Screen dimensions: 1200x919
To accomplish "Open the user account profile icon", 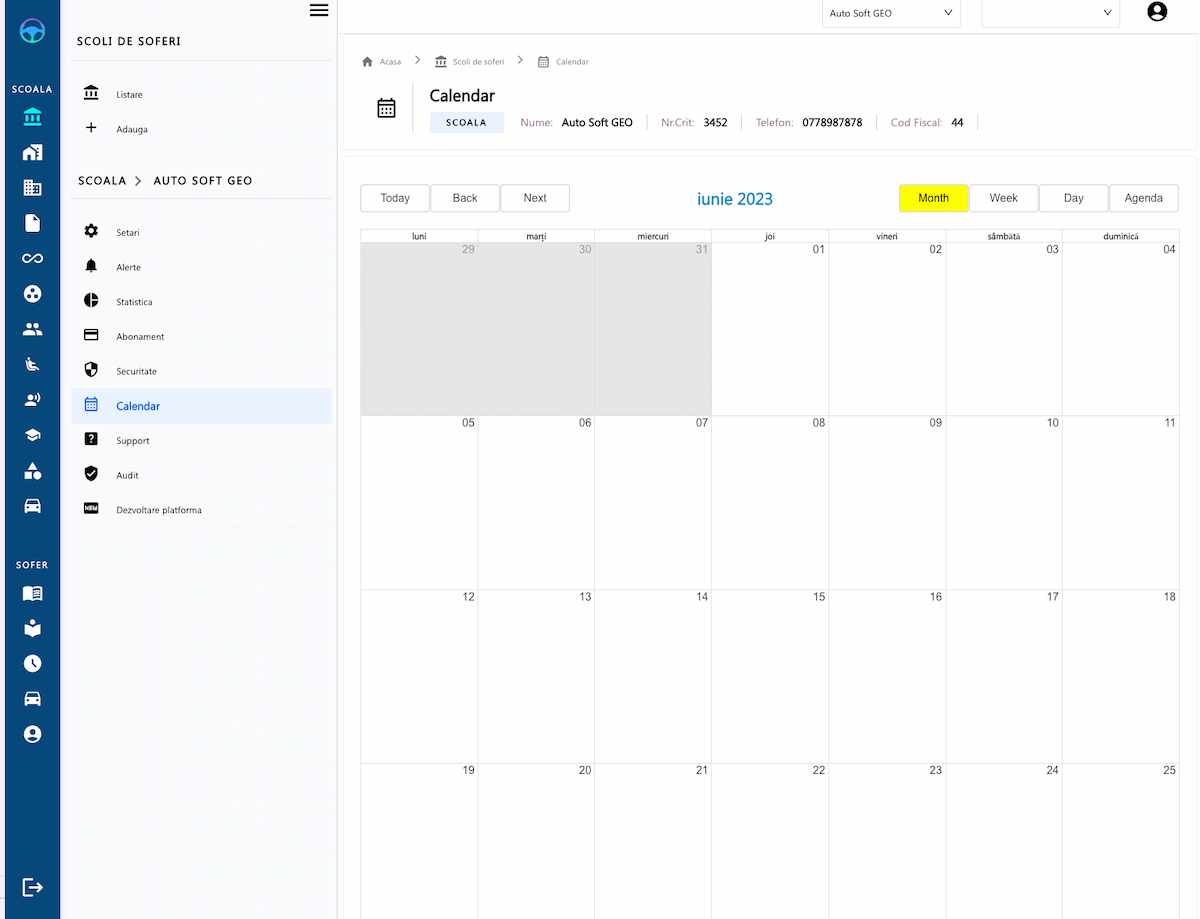I will coord(1157,12).
